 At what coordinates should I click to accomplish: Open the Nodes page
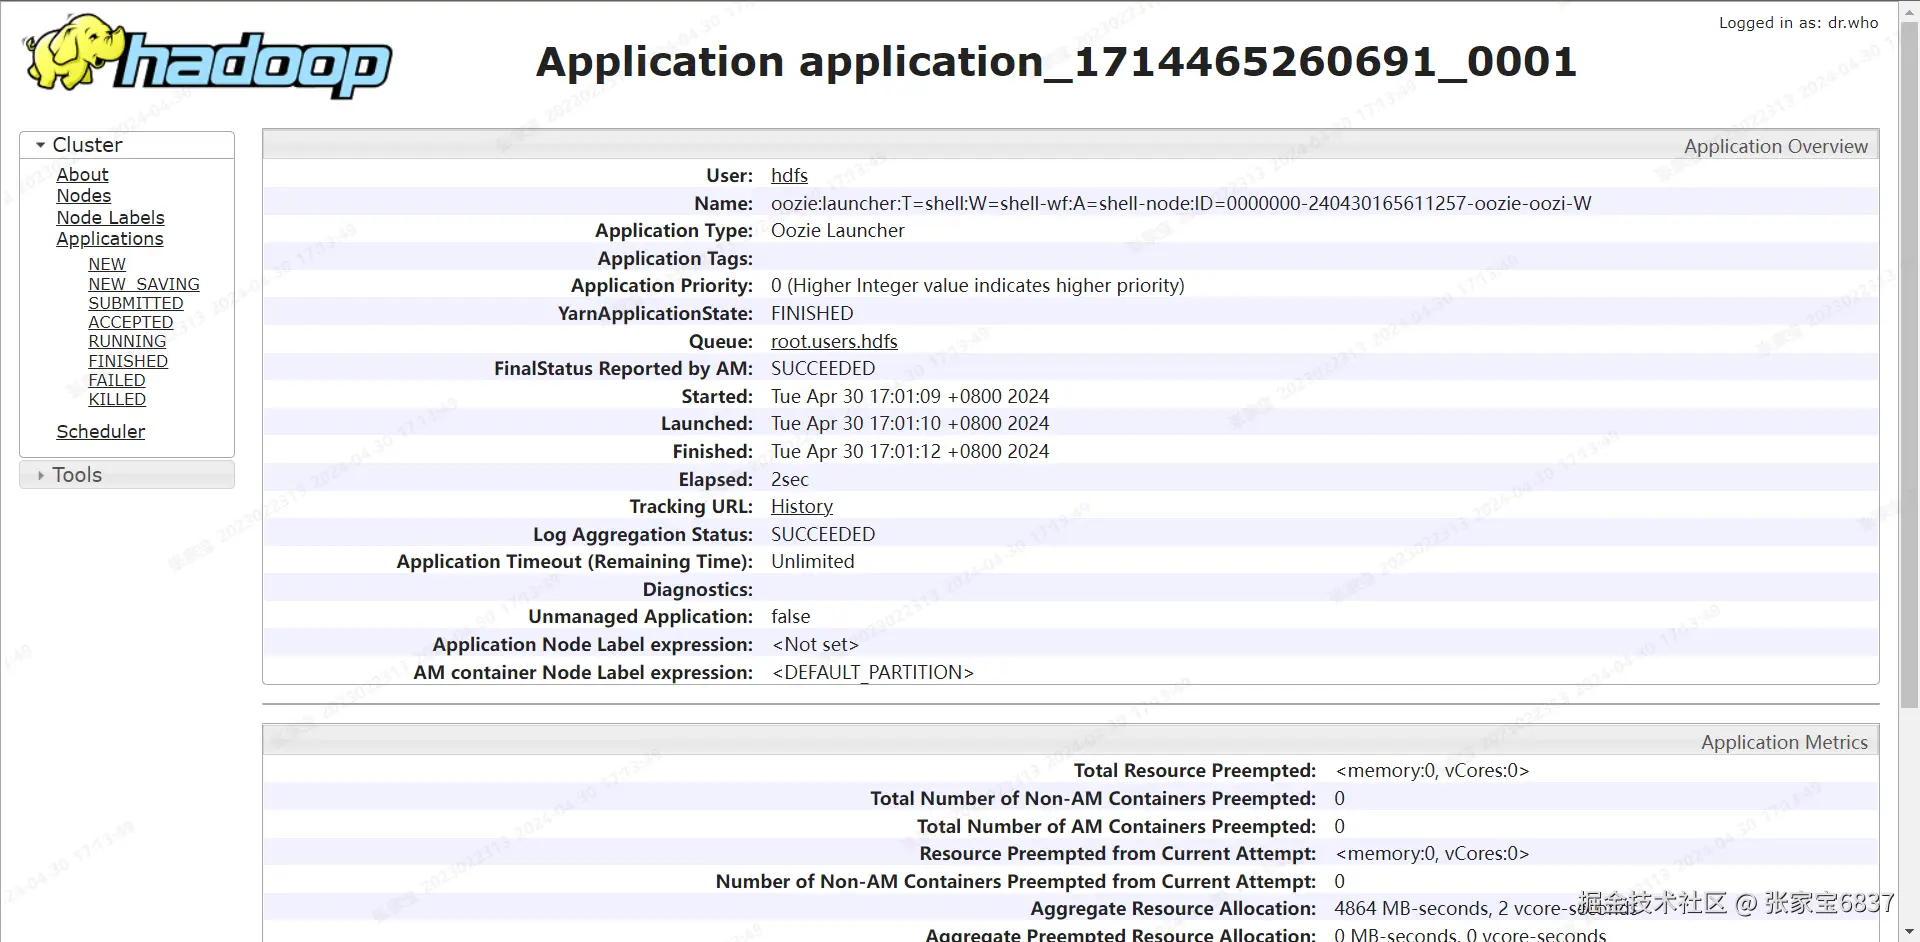84,196
